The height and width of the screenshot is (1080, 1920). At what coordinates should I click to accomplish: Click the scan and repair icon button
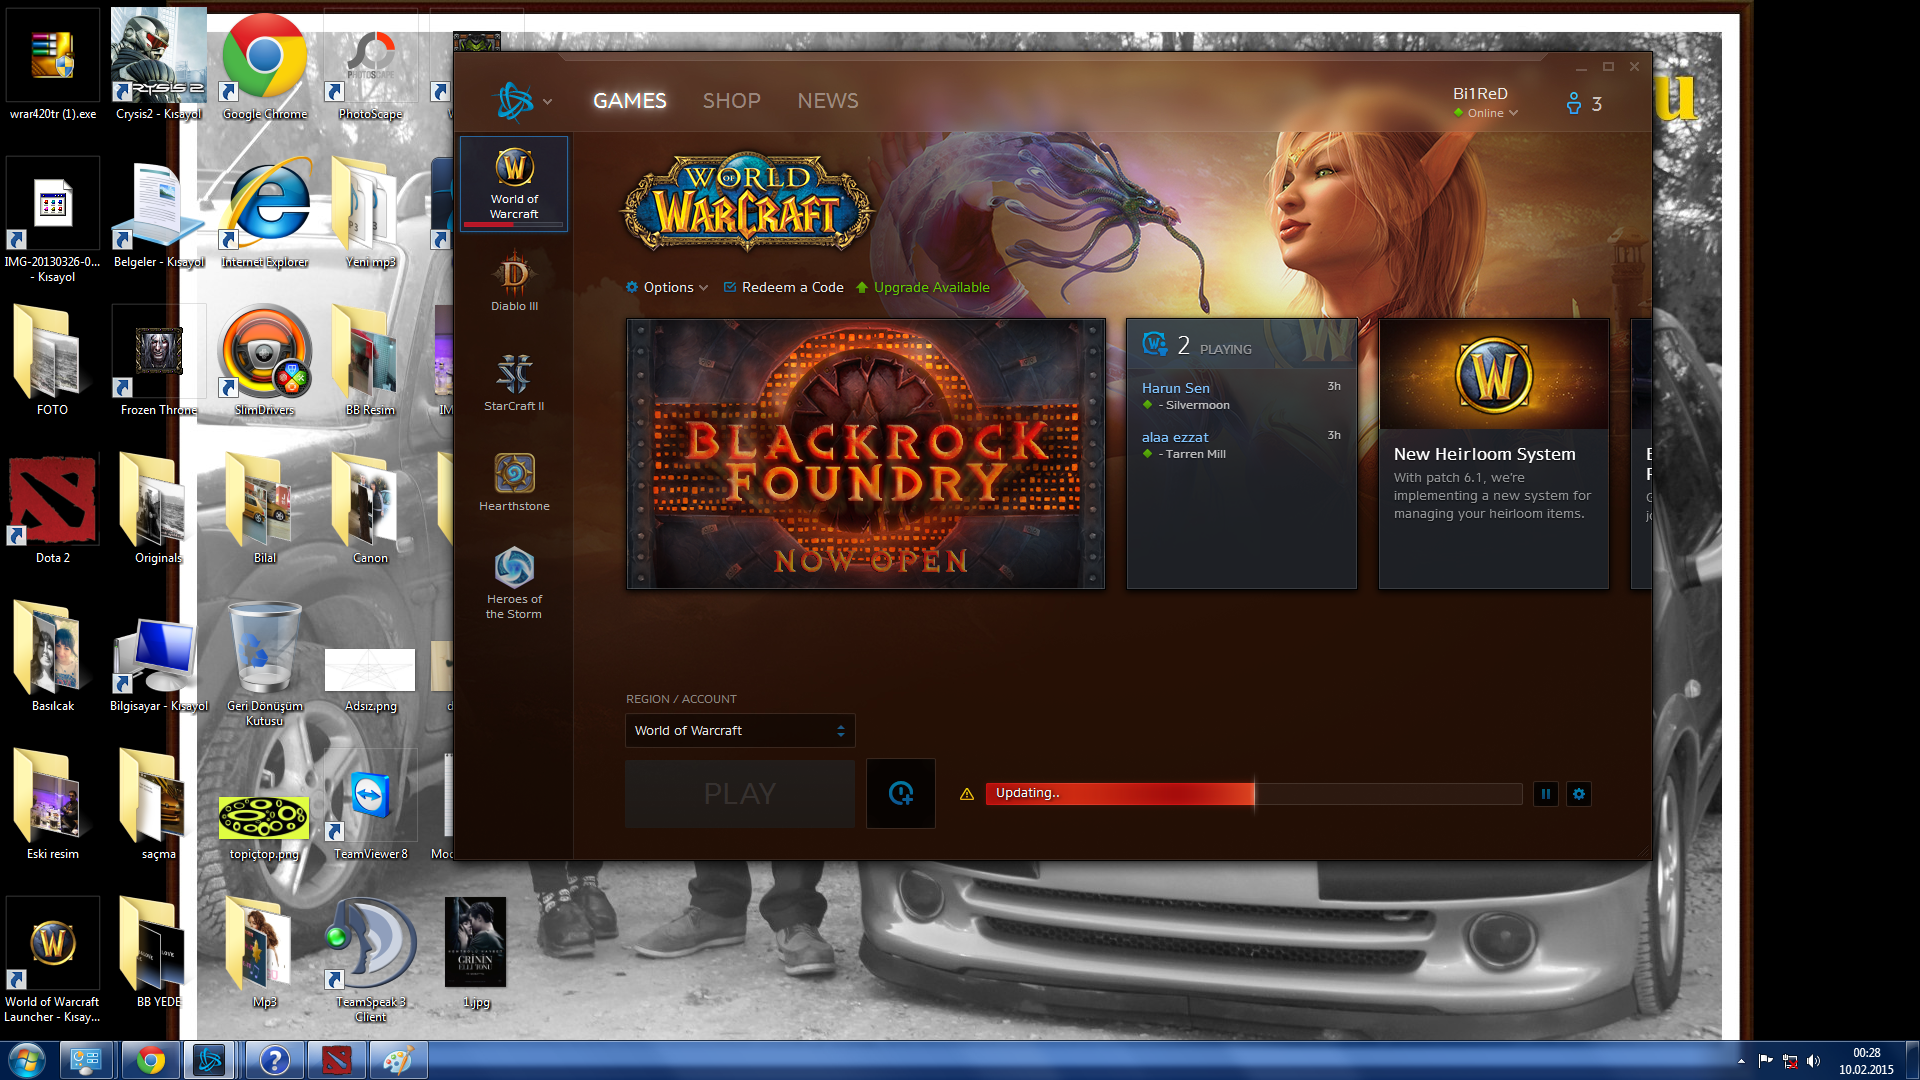click(900, 794)
